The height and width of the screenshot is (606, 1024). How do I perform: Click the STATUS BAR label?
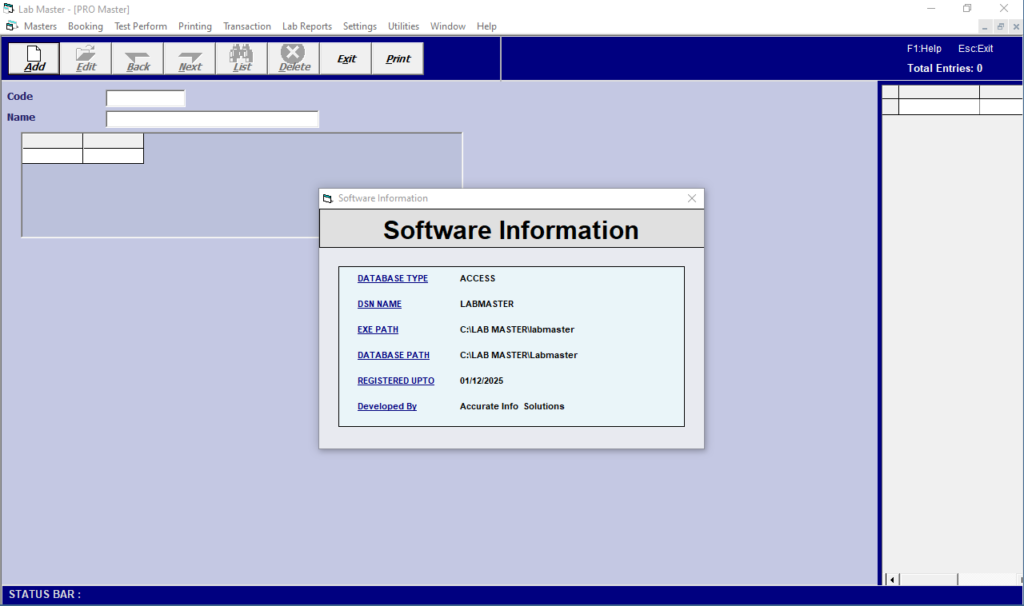44,594
